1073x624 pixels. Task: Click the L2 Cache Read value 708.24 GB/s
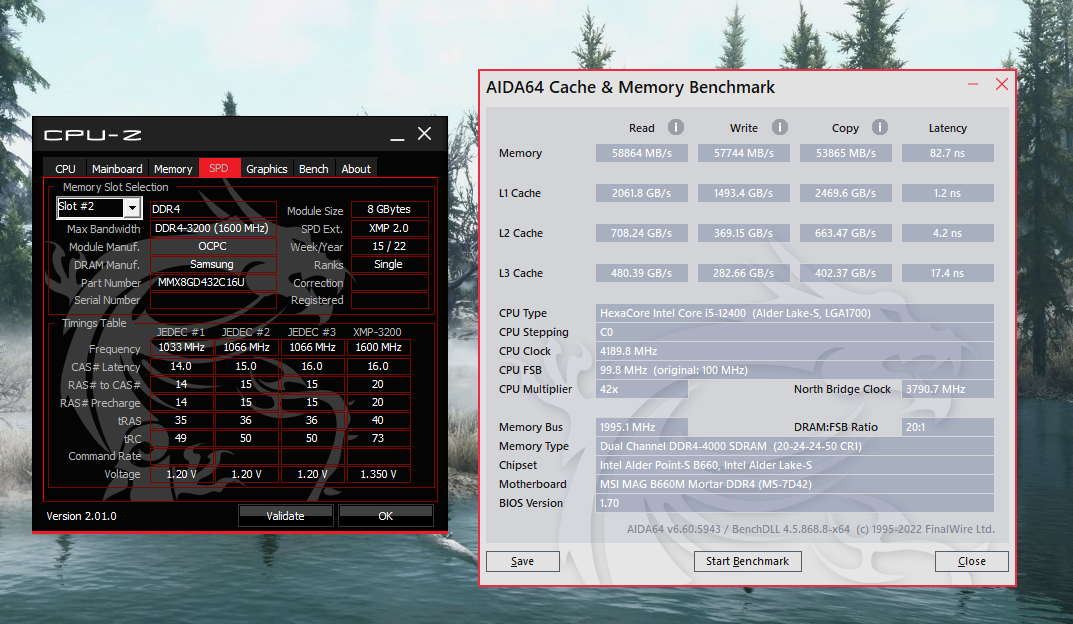point(641,233)
